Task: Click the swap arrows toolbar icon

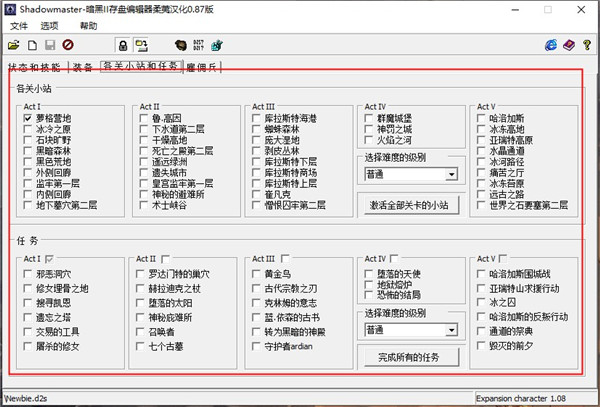Action: pyautogui.click(x=142, y=46)
